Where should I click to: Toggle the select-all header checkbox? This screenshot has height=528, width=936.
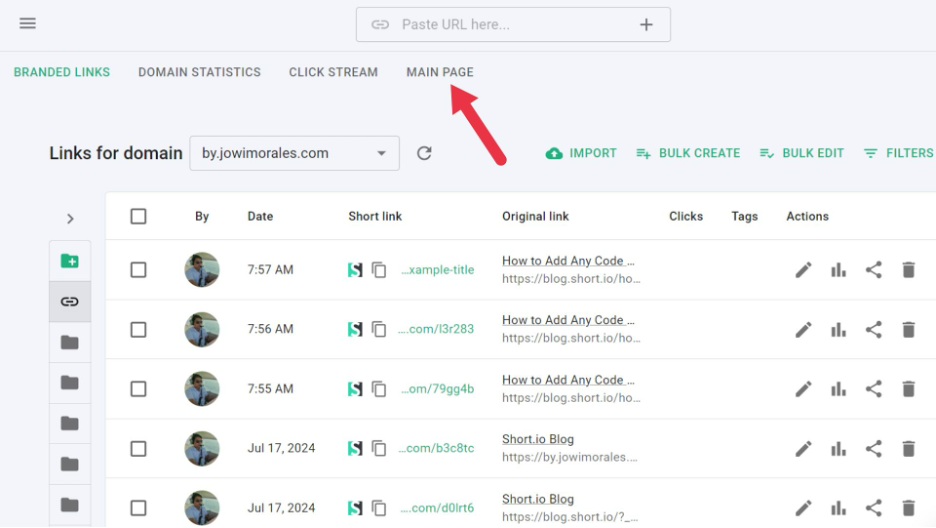tap(138, 216)
